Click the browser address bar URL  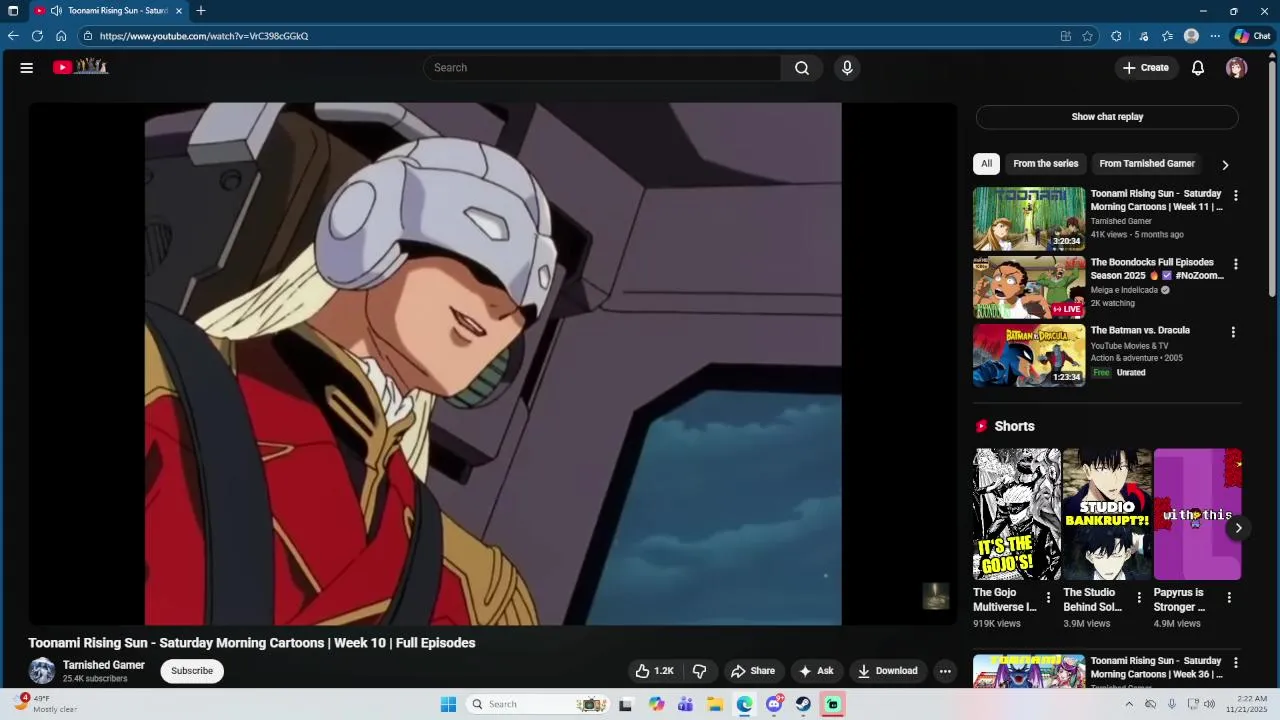point(204,36)
